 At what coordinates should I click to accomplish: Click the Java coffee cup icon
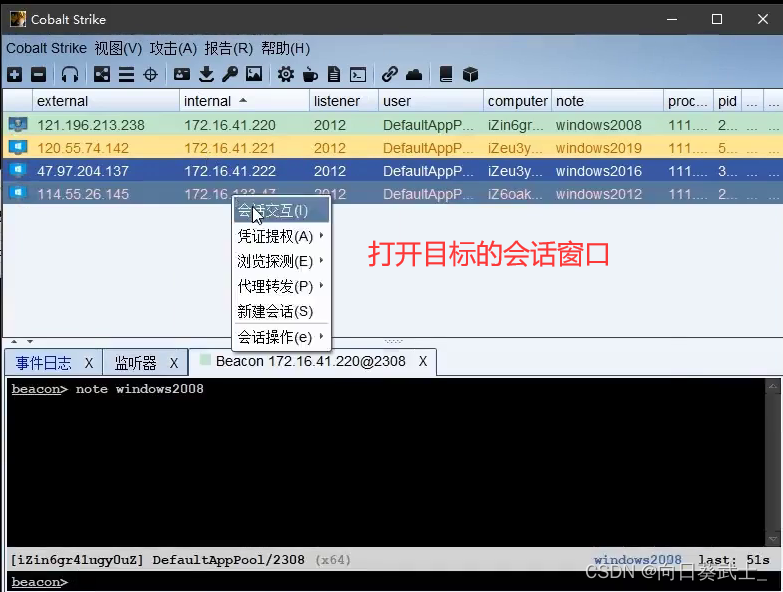click(310, 75)
